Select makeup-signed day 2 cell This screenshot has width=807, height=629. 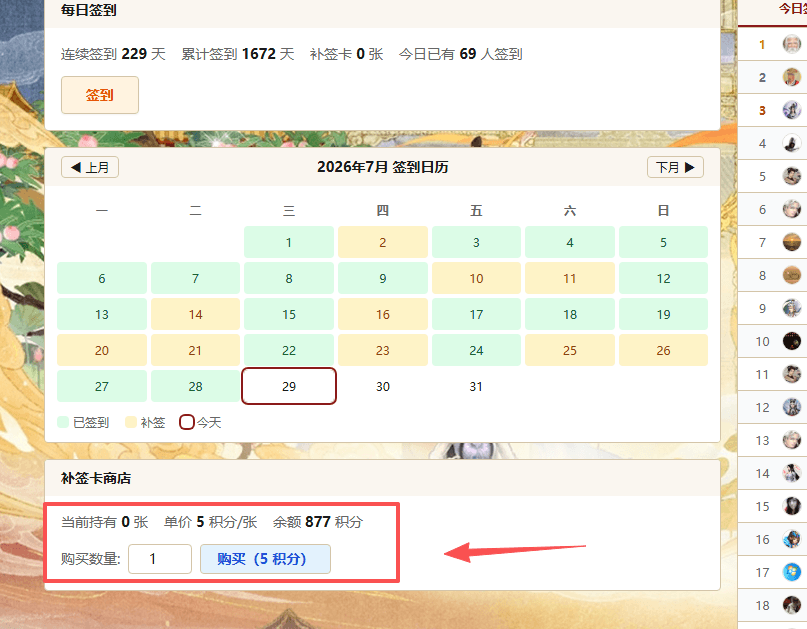[382, 242]
